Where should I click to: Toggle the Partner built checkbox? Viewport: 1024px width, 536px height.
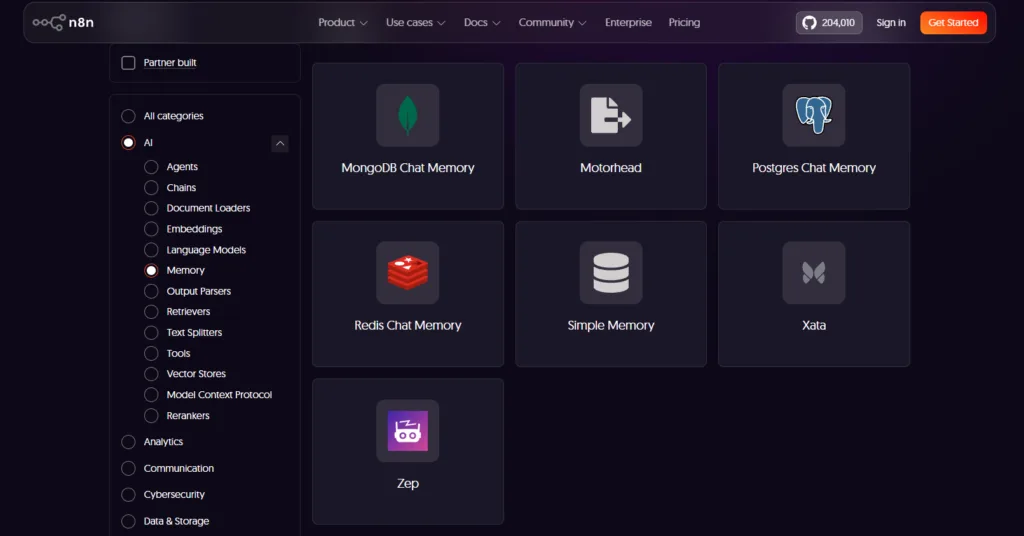pos(128,63)
